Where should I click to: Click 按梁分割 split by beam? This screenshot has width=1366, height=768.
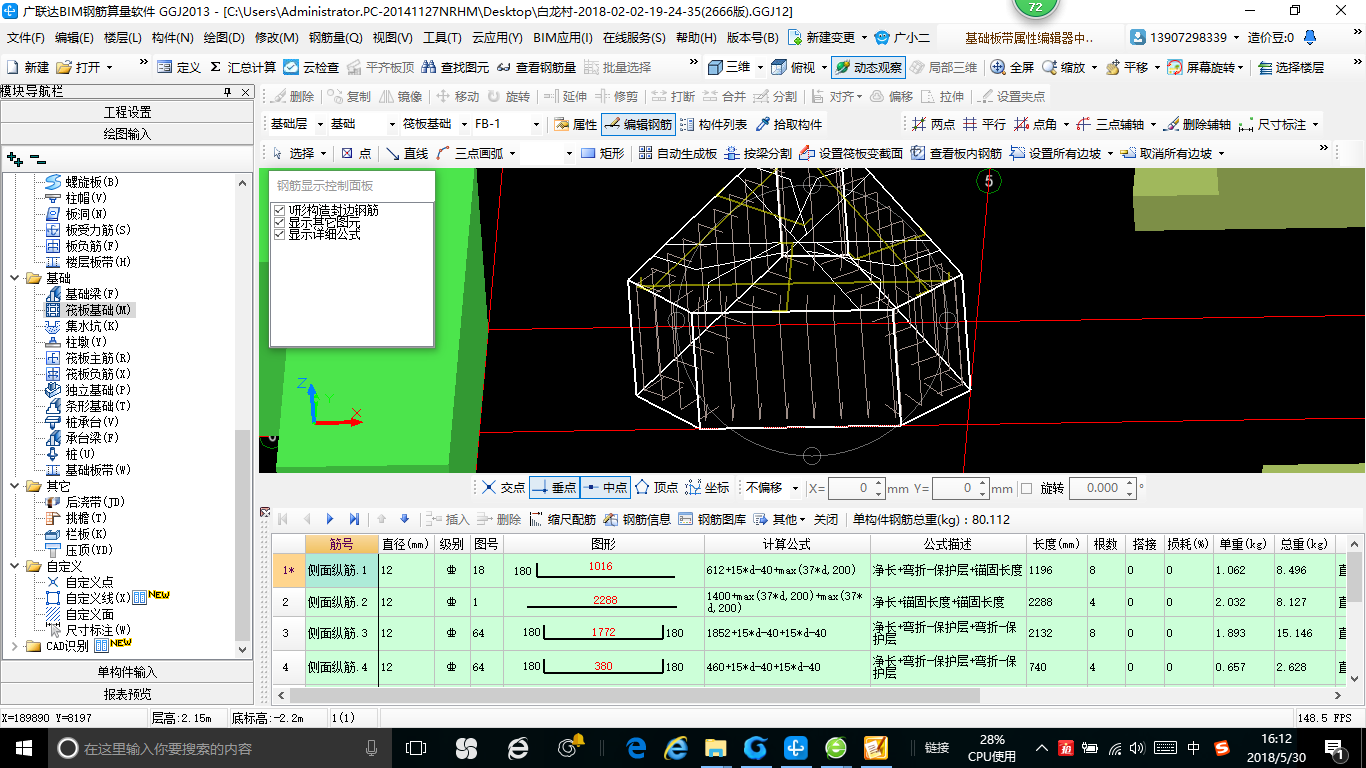click(757, 153)
